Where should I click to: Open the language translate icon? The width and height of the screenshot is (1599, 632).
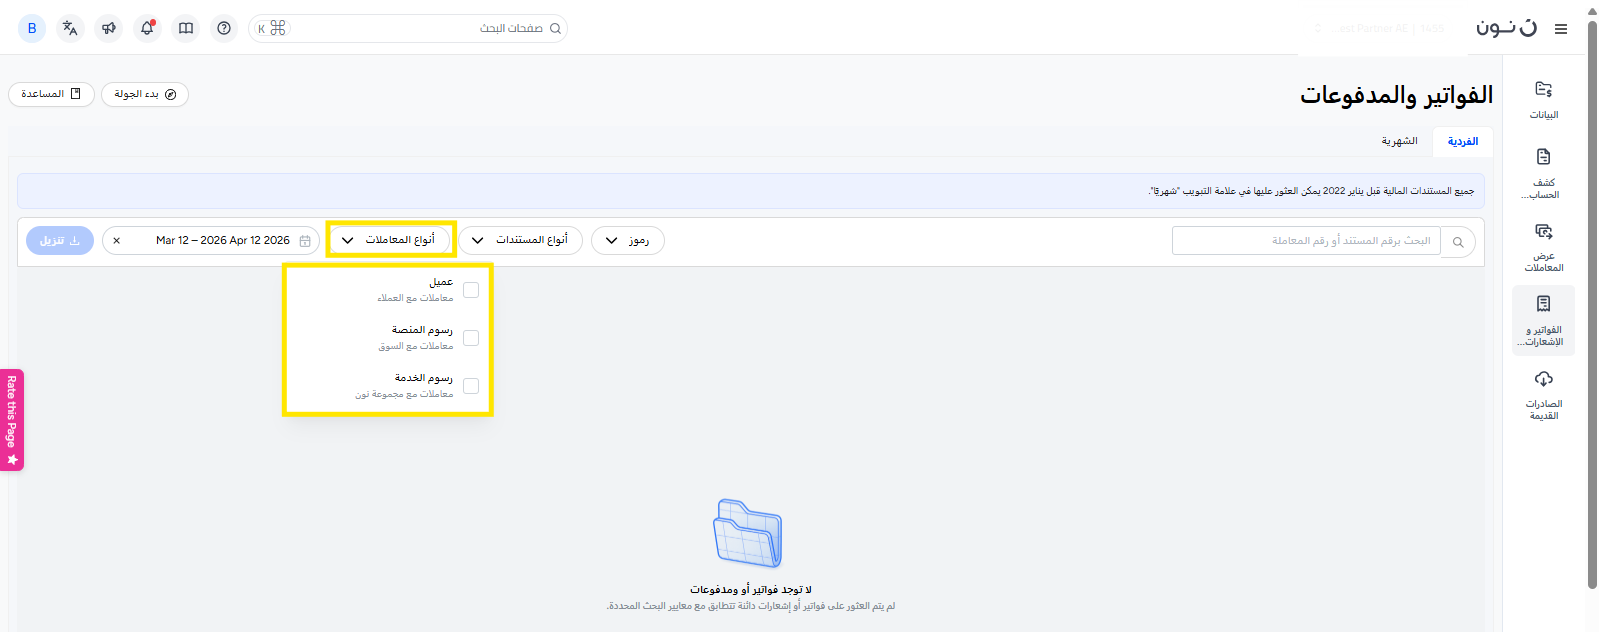(70, 28)
